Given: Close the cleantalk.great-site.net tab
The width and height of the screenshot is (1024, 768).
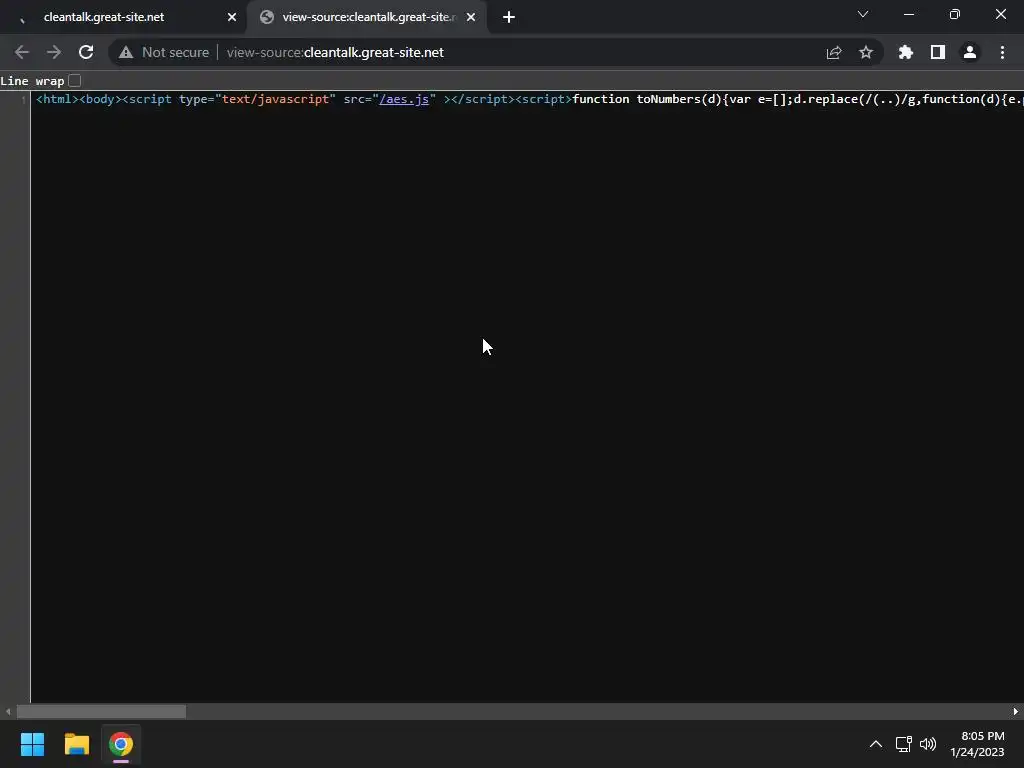Looking at the screenshot, I should [x=232, y=17].
